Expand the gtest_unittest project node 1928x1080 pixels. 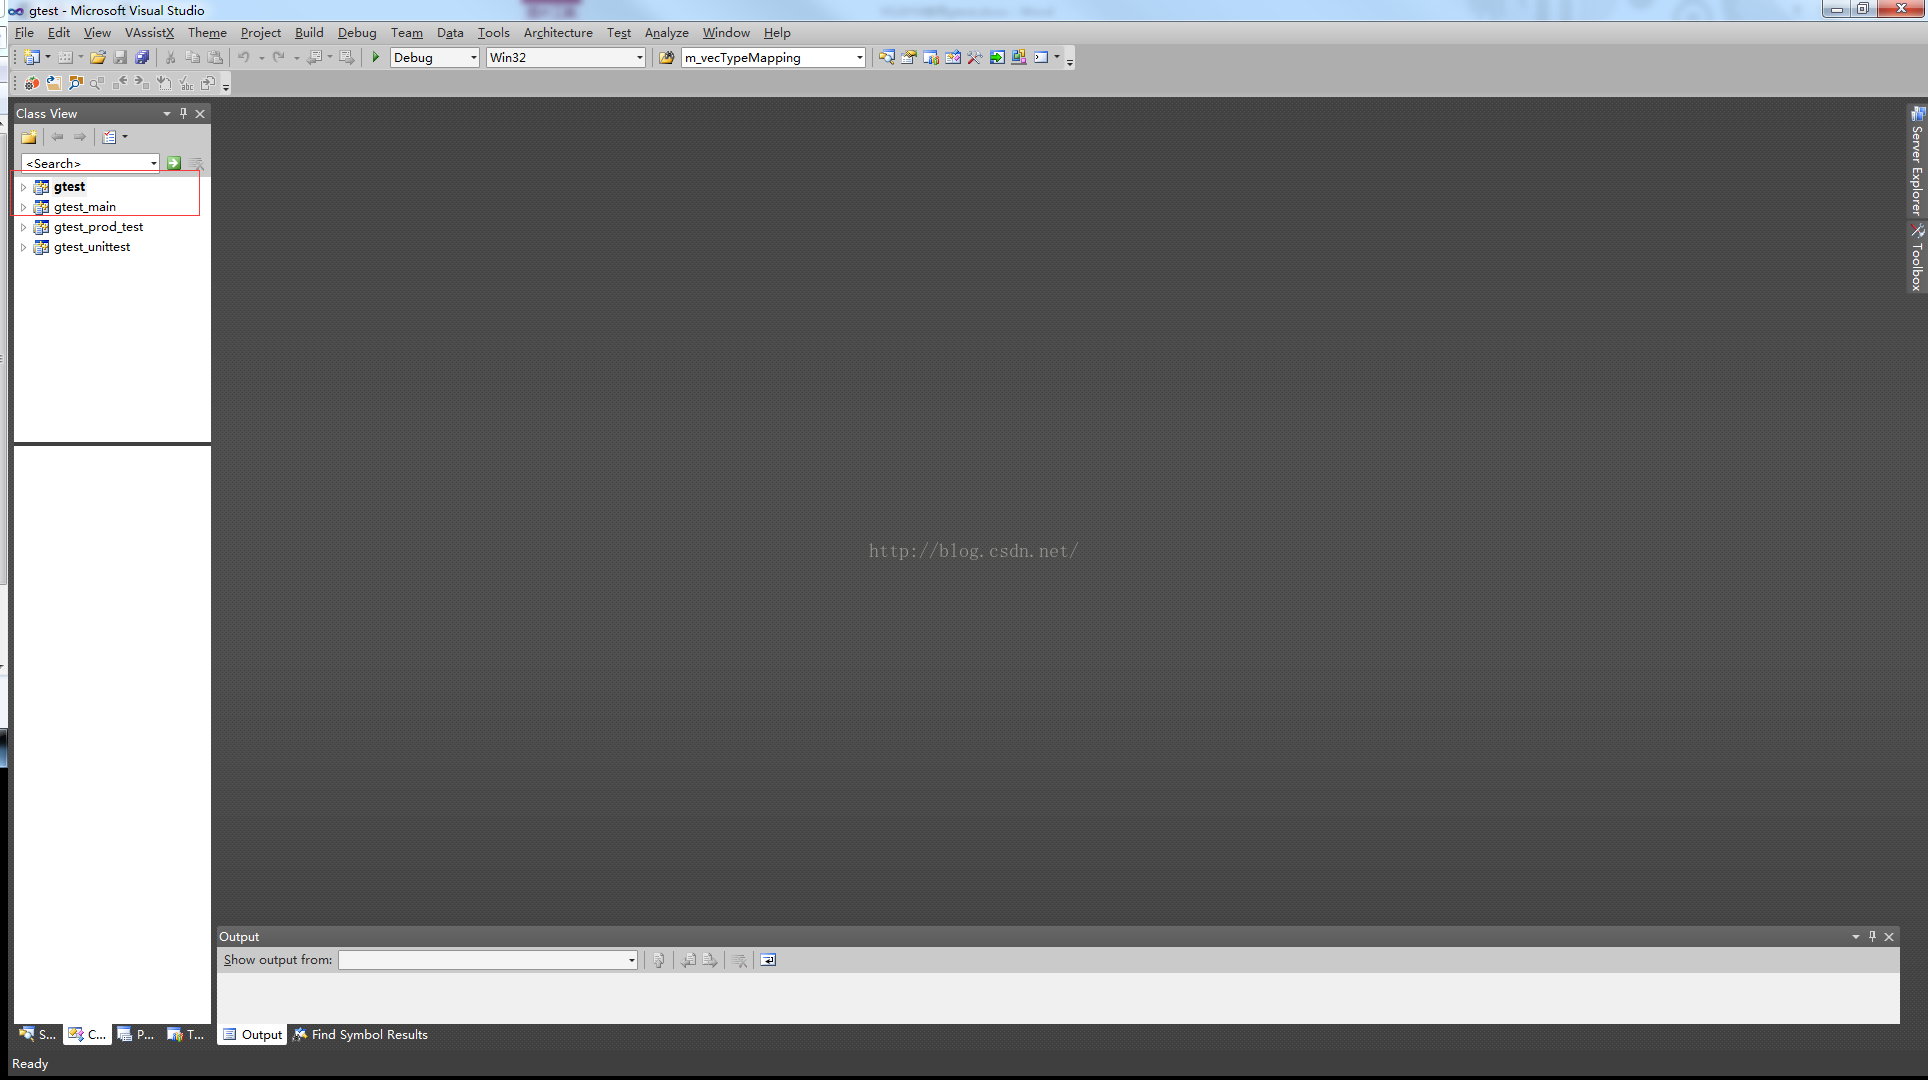pos(24,247)
